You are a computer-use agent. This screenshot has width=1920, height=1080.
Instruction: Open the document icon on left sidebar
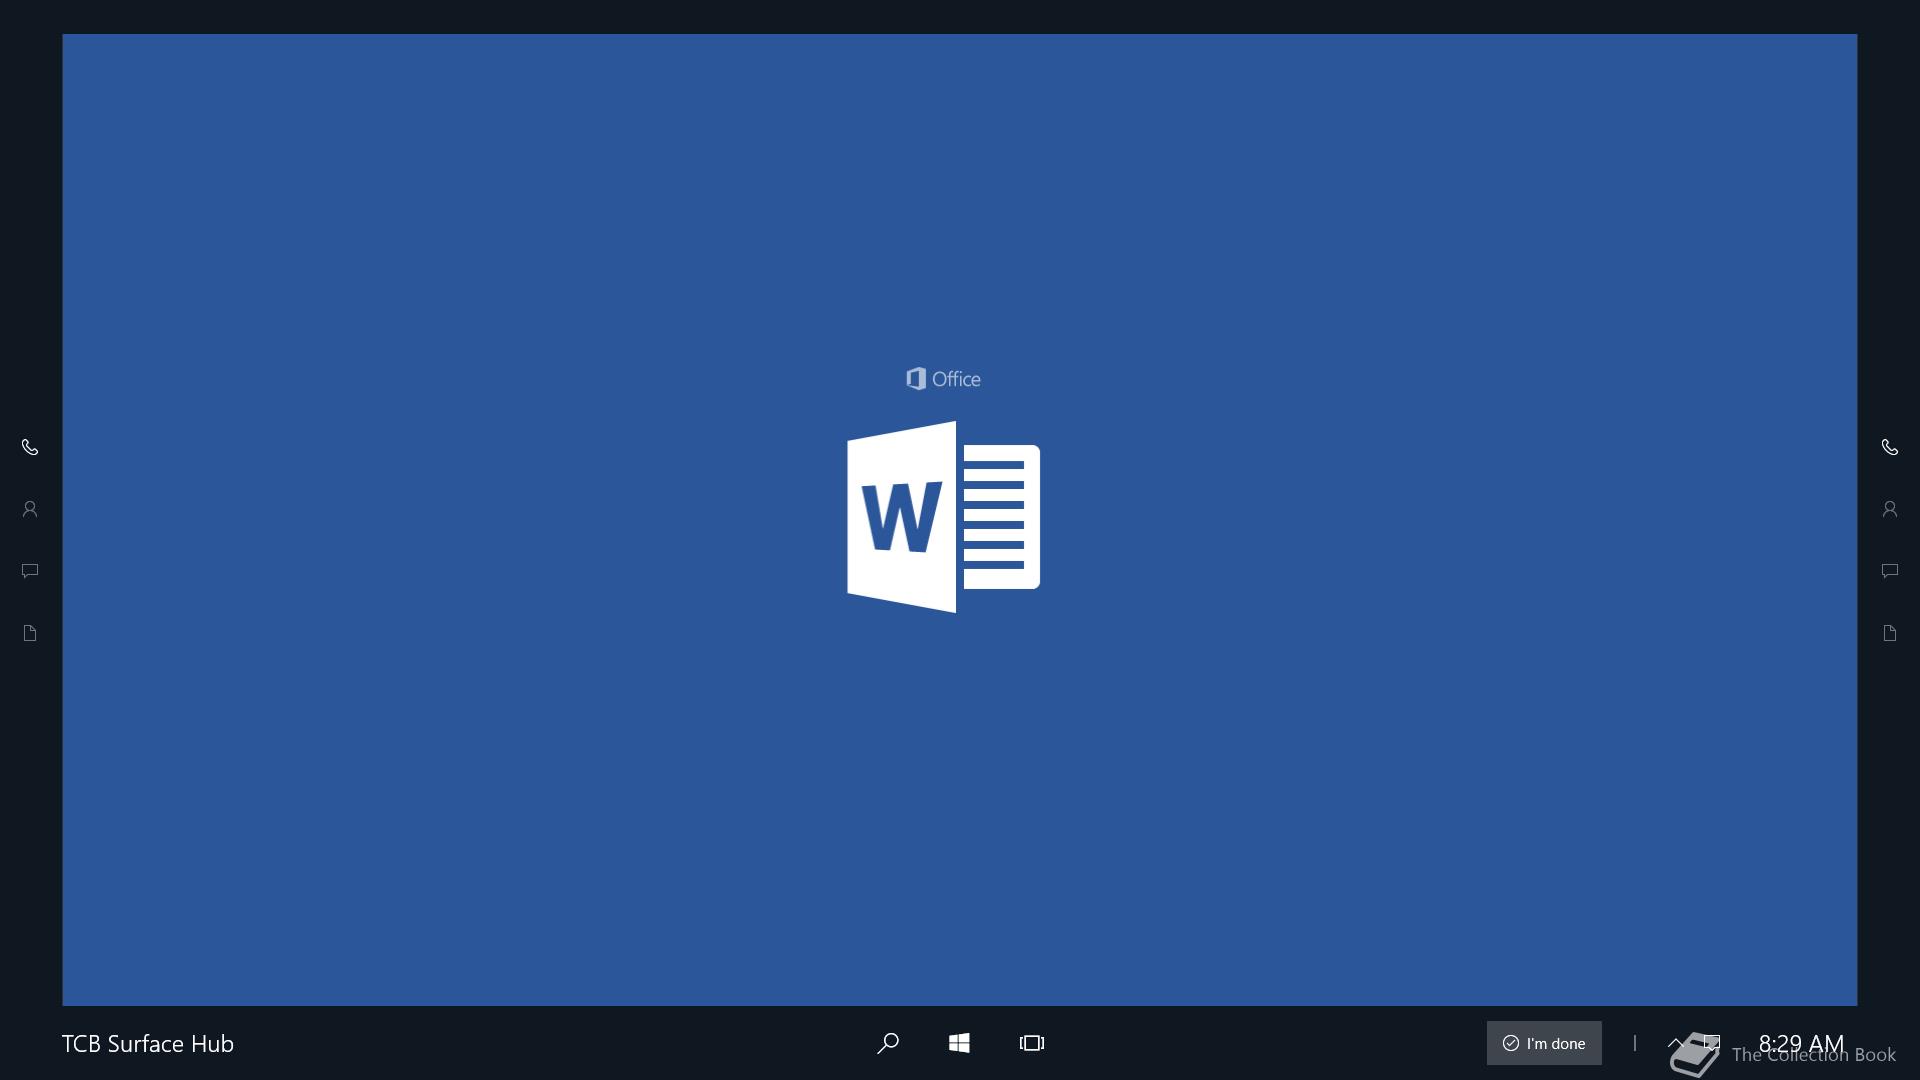tap(30, 633)
